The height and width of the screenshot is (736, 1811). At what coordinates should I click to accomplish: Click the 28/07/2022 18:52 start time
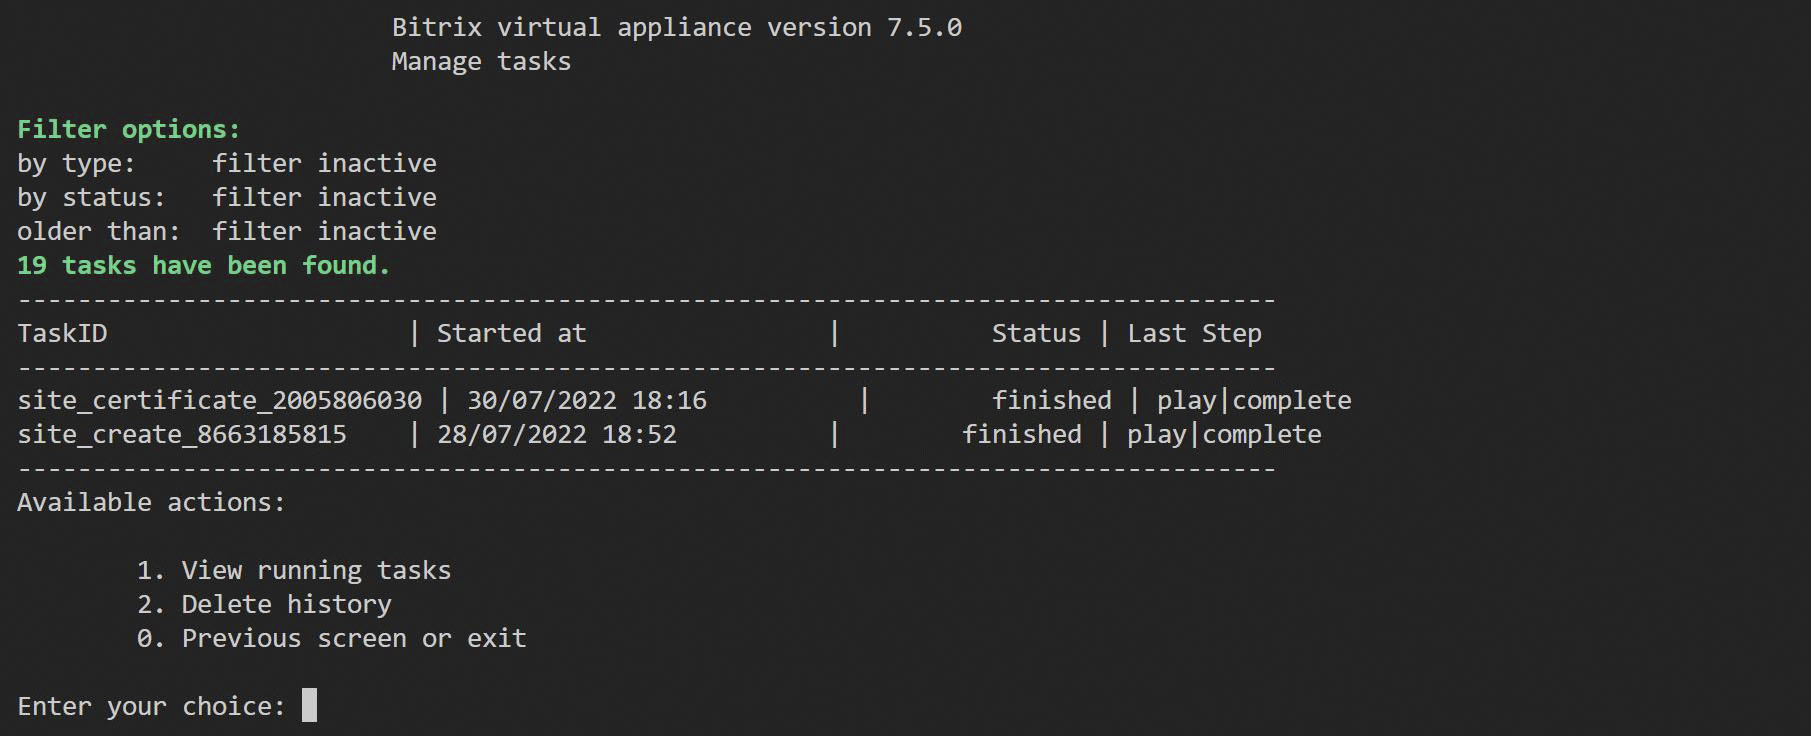click(557, 435)
